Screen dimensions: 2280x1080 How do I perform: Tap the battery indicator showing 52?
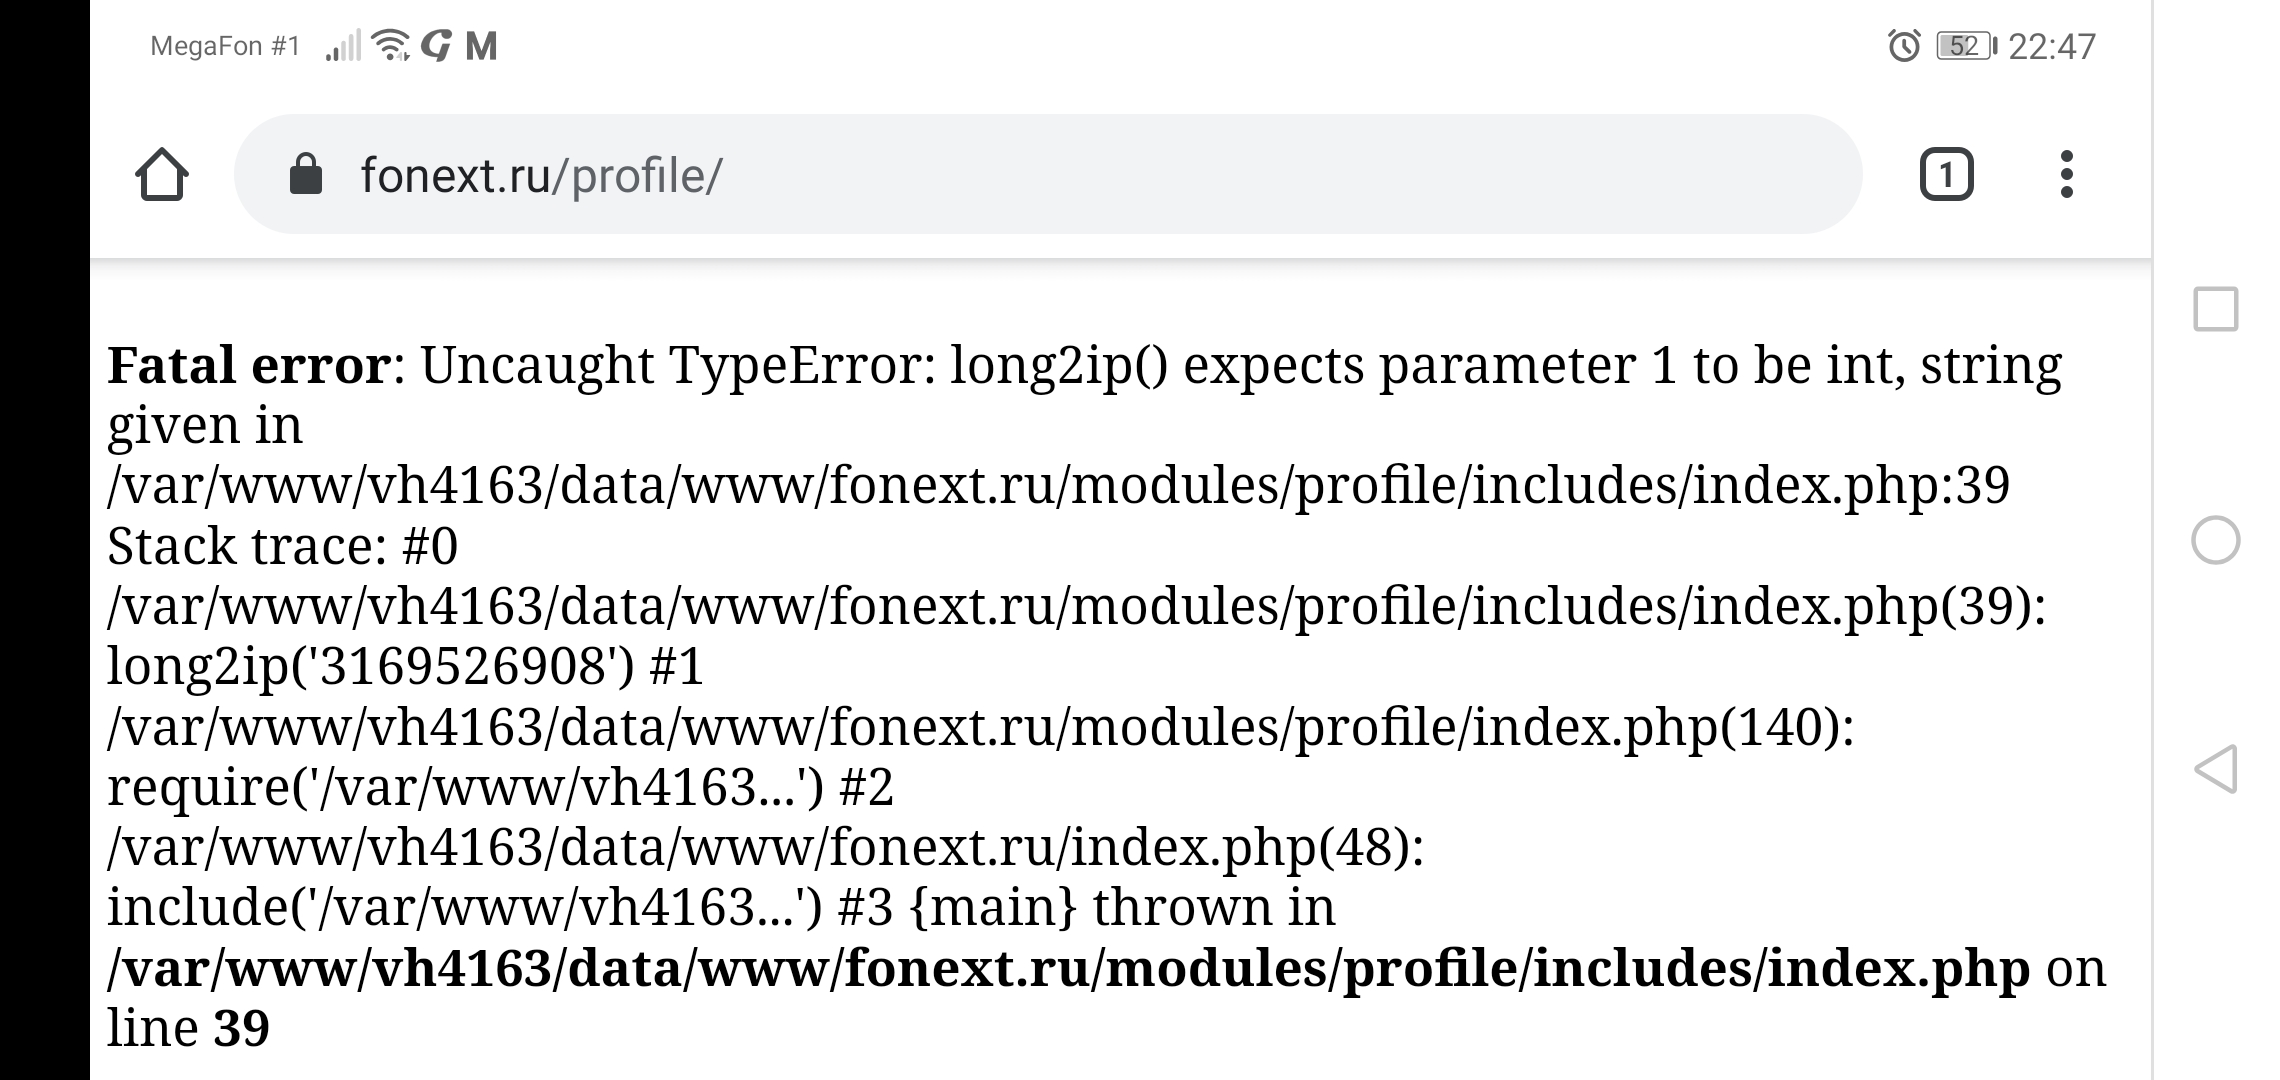tap(1964, 46)
